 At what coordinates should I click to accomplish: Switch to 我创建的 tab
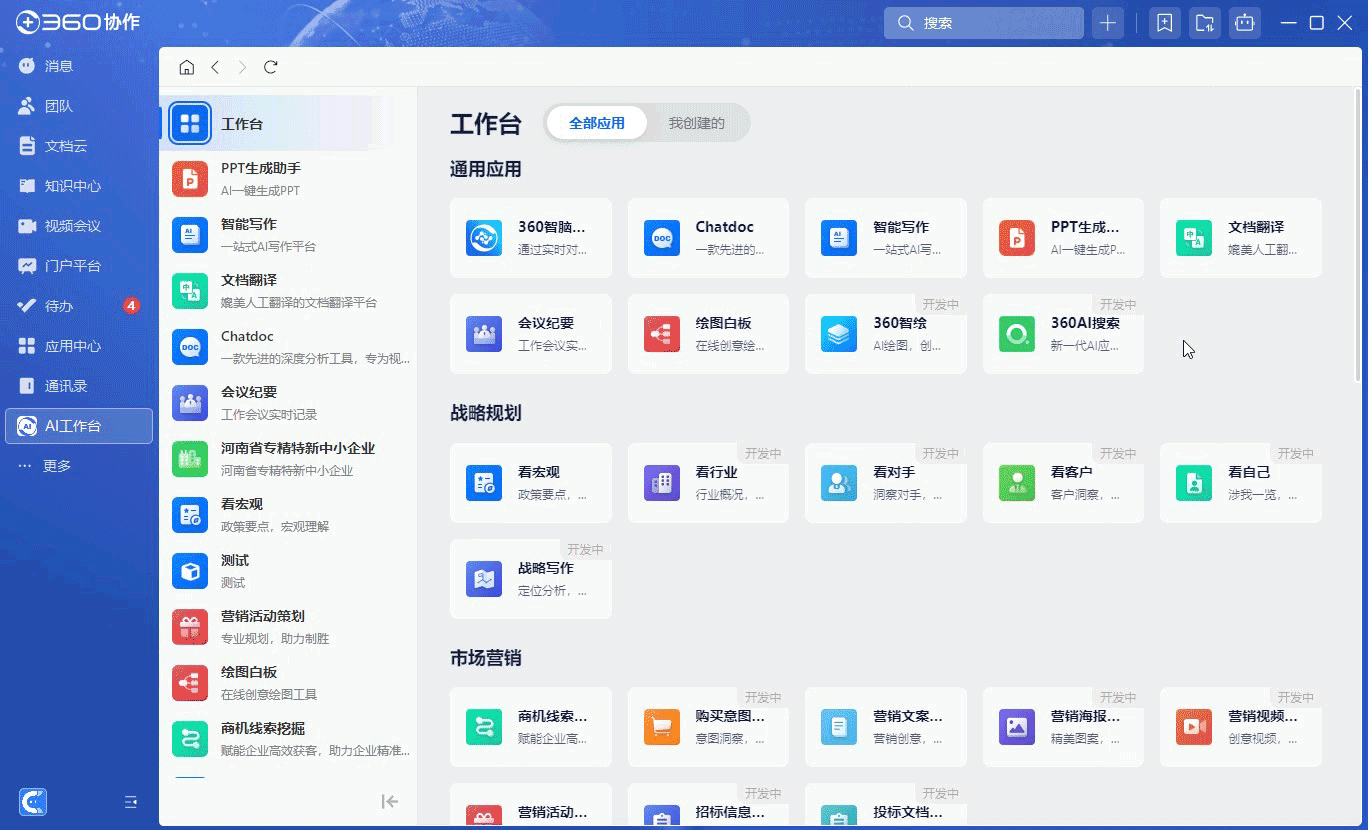tap(697, 123)
